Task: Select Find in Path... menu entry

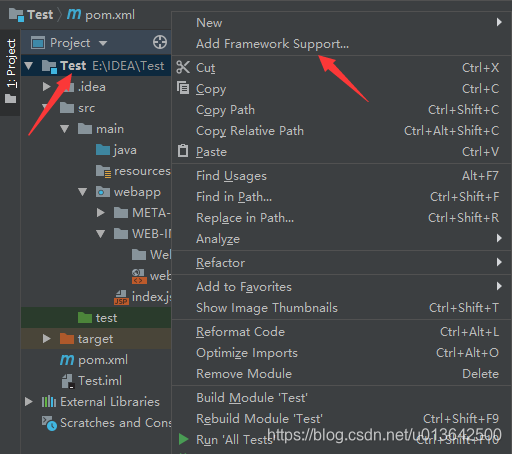Action: click(x=341, y=197)
